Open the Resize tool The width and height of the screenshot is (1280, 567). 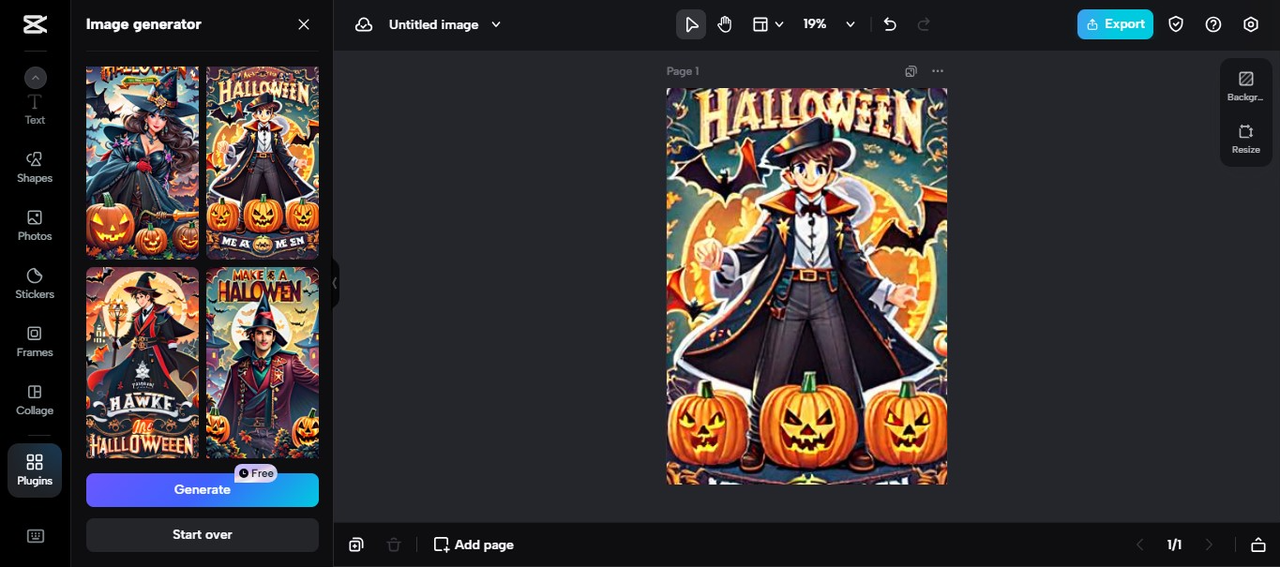1246,139
